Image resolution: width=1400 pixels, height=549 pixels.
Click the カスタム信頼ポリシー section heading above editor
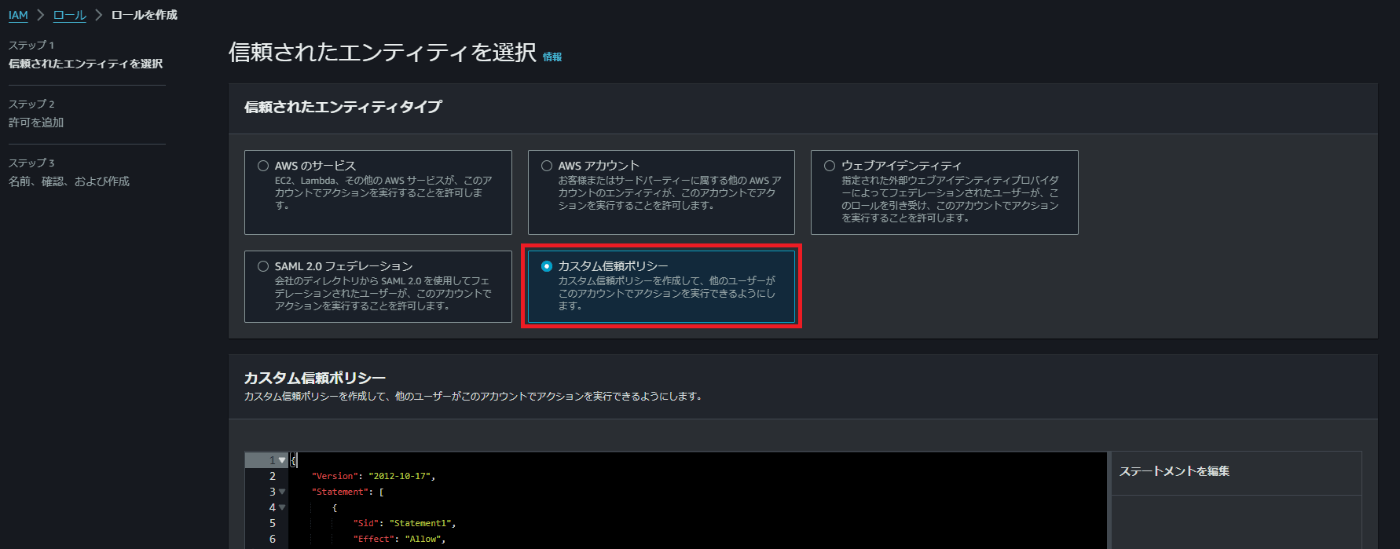click(315, 377)
